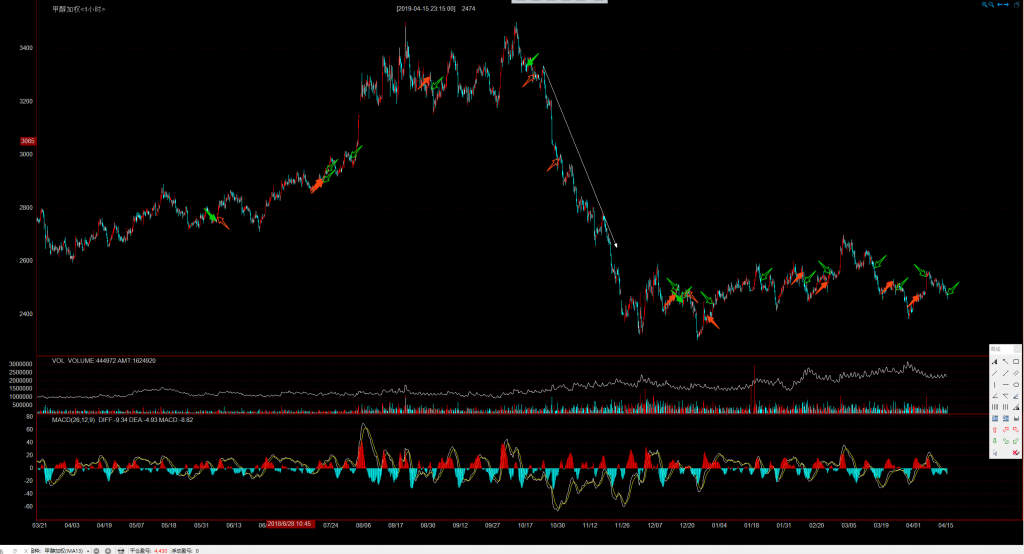This screenshot has height=554, width=1024.
Task: Activate the mouse pointer selection tool
Action: coord(995,452)
